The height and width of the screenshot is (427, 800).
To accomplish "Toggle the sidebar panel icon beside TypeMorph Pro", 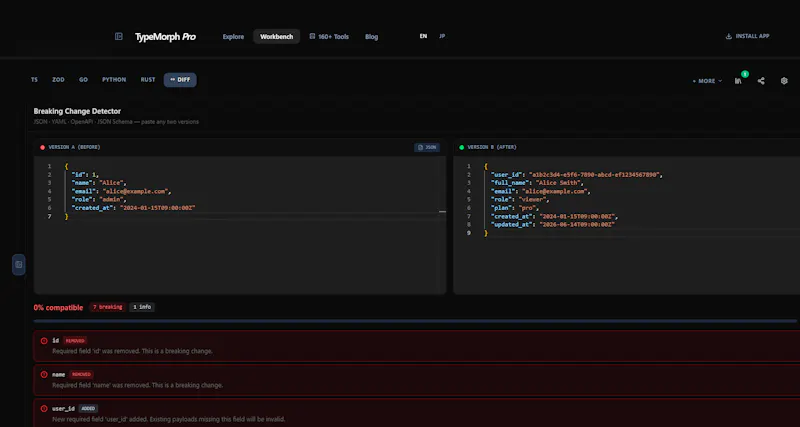I will (118, 36).
